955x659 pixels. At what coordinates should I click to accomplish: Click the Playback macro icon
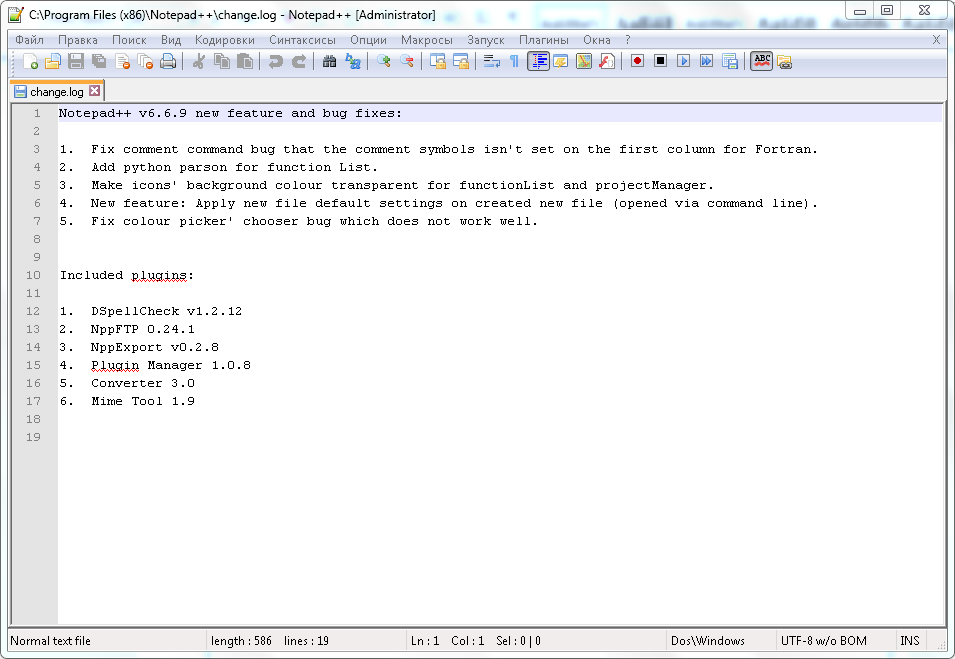[x=683, y=62]
